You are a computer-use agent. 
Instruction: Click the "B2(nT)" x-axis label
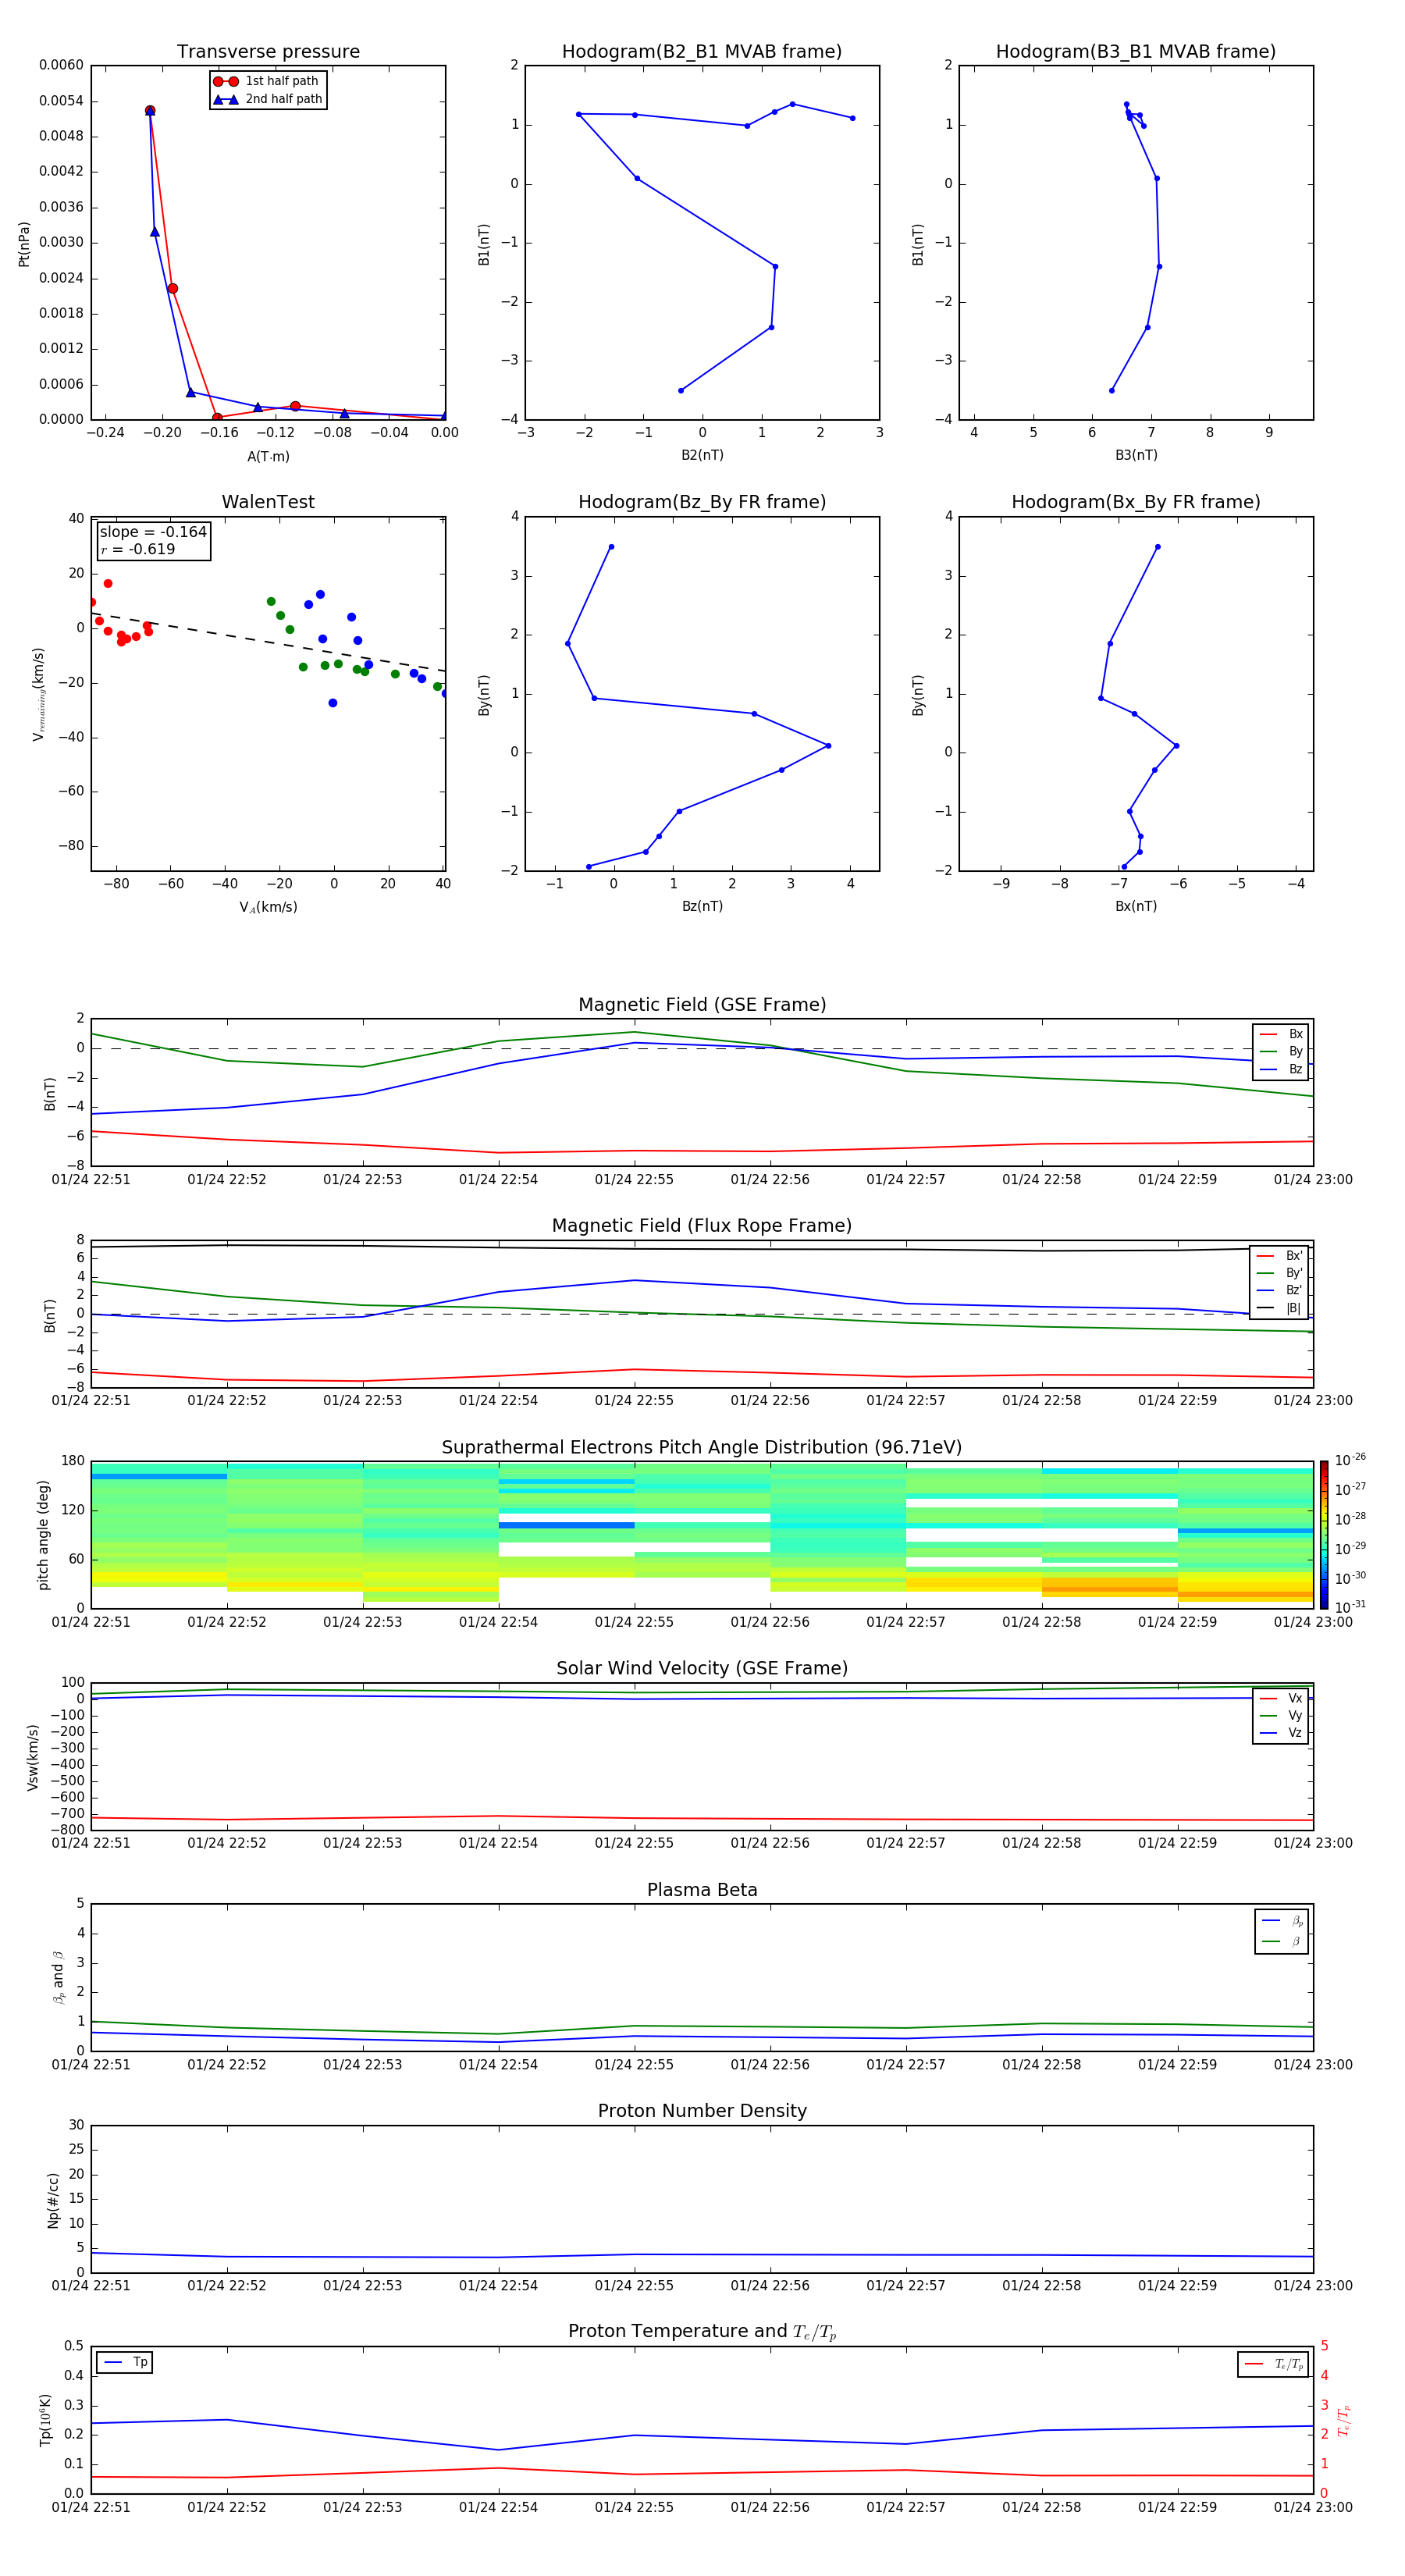[702, 455]
